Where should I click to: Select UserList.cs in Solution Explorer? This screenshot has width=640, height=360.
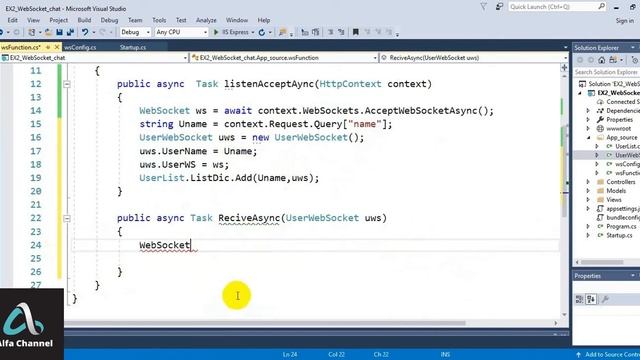[627, 147]
